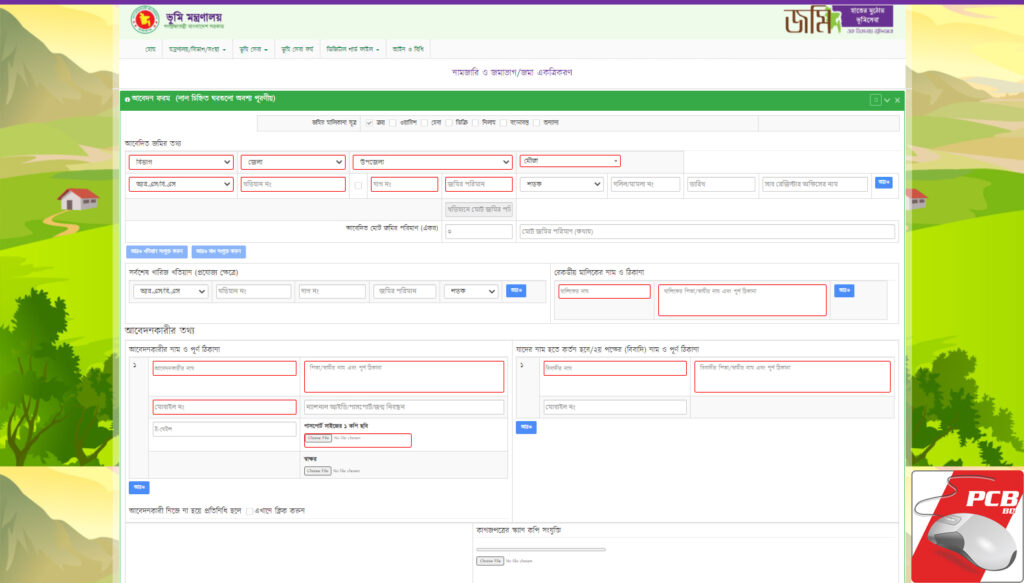
Task: Open the 'উপজেলা' upazila dropdown
Action: [431, 162]
